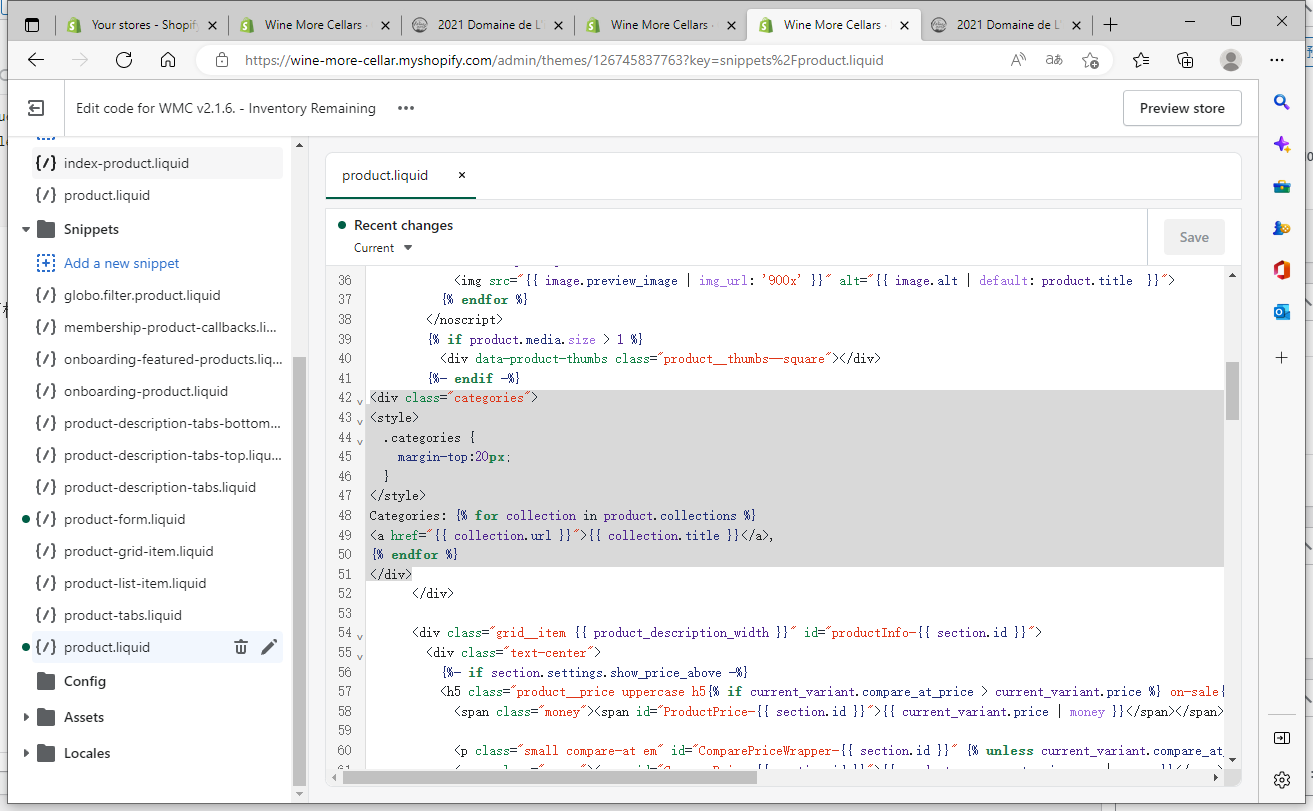The width and height of the screenshot is (1313, 811).
Task: Open the Current version dropdown
Action: 383,248
